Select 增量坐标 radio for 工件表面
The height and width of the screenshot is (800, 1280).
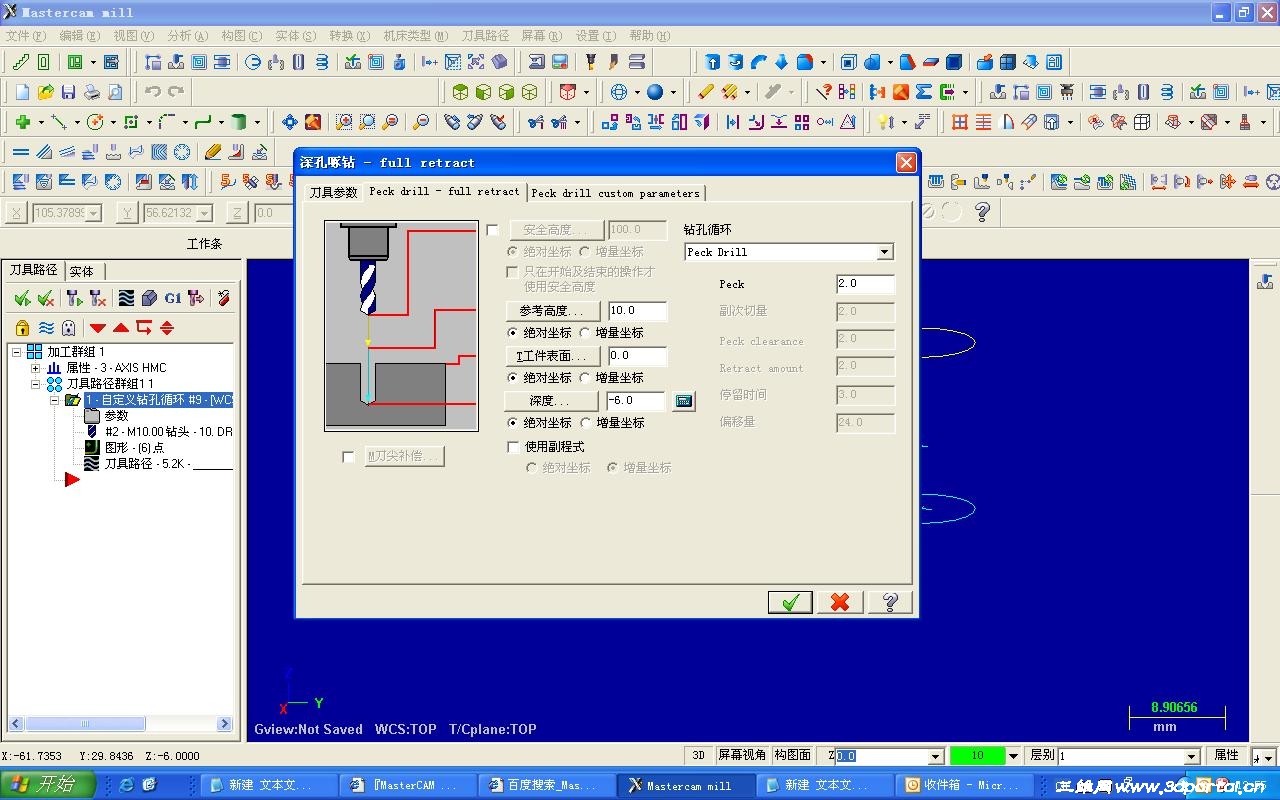[586, 378]
